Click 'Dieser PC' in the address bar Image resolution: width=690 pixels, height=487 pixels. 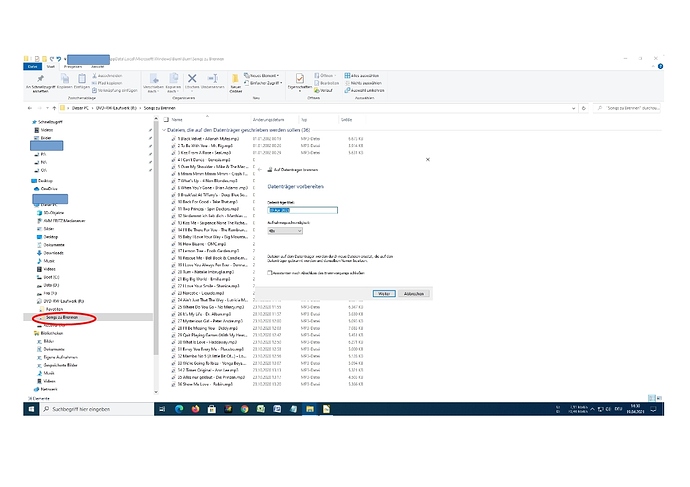[x=80, y=108]
